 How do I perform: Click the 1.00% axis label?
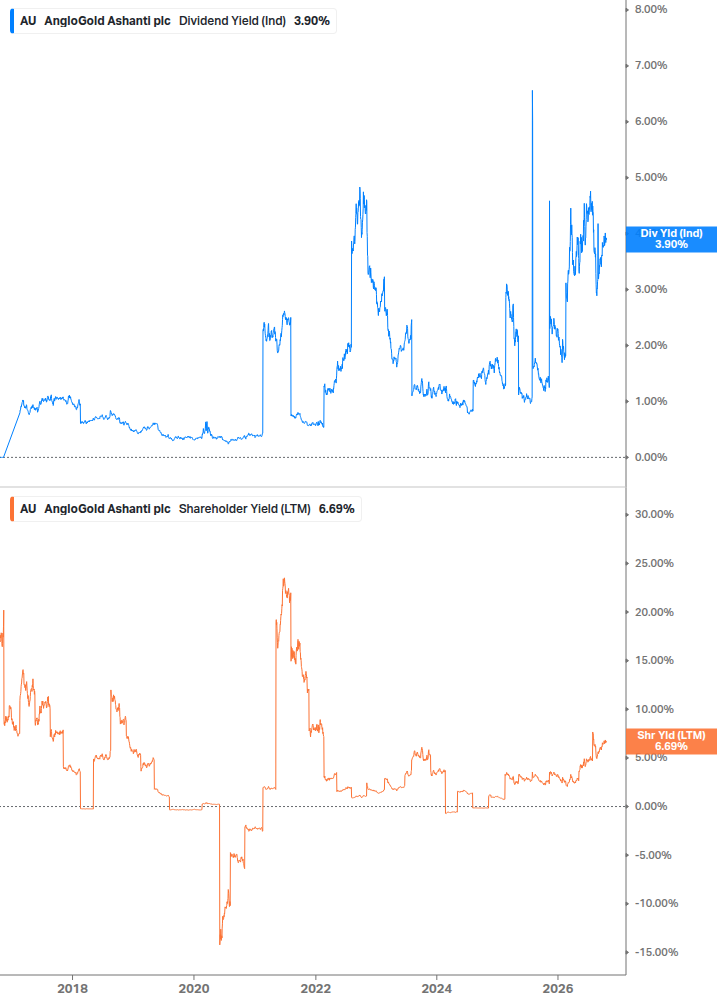click(x=650, y=401)
